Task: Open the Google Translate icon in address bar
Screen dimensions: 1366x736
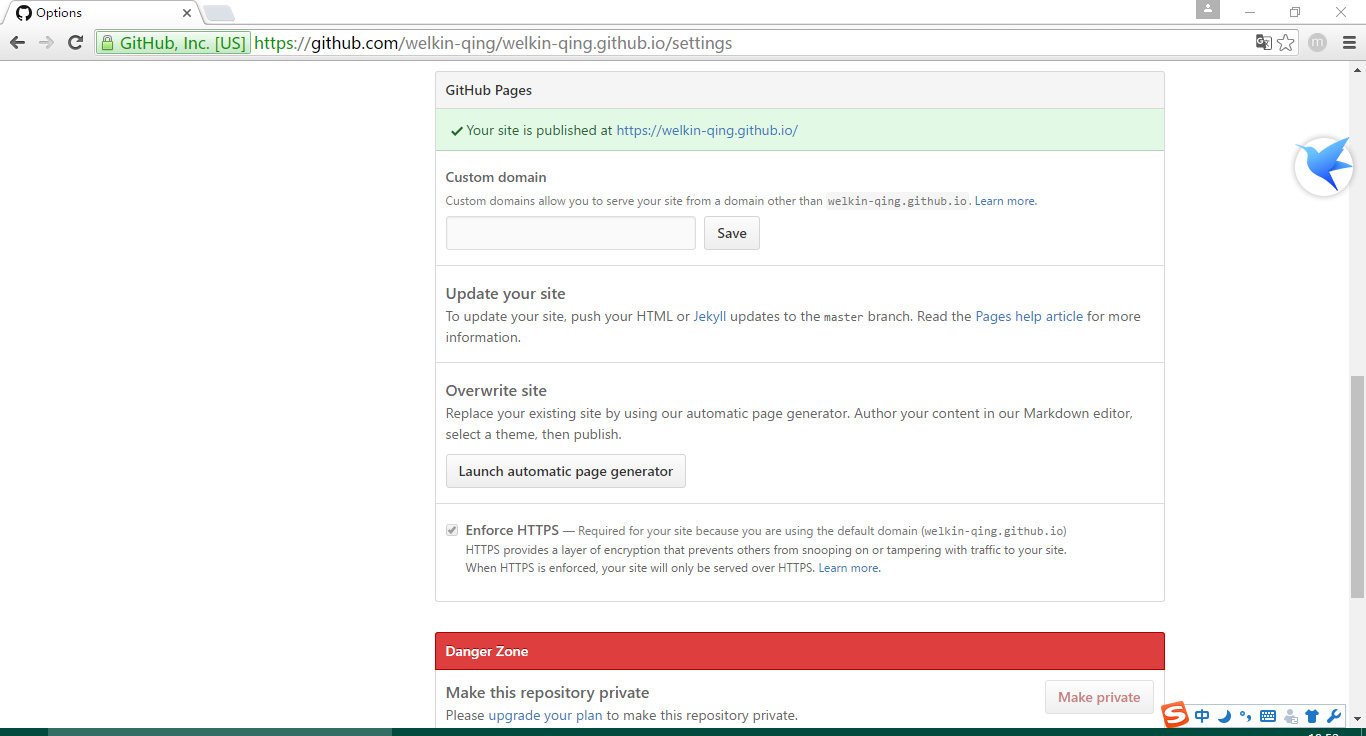Action: click(x=1263, y=42)
